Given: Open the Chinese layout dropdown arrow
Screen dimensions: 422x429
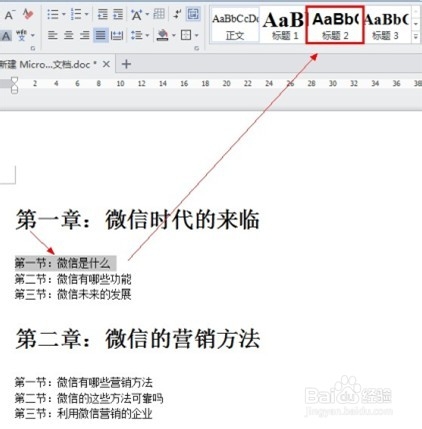Looking at the screenshot, I should click(x=147, y=14).
